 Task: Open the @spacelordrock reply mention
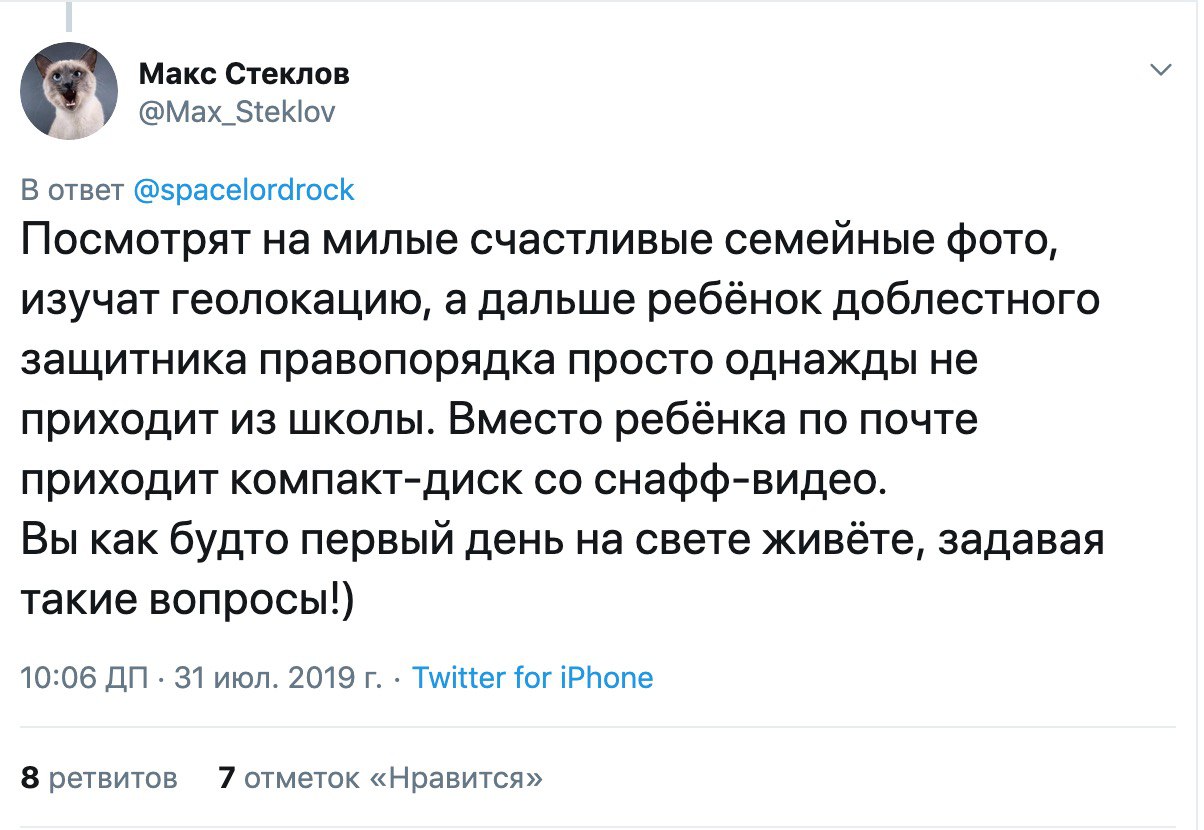click(x=243, y=189)
